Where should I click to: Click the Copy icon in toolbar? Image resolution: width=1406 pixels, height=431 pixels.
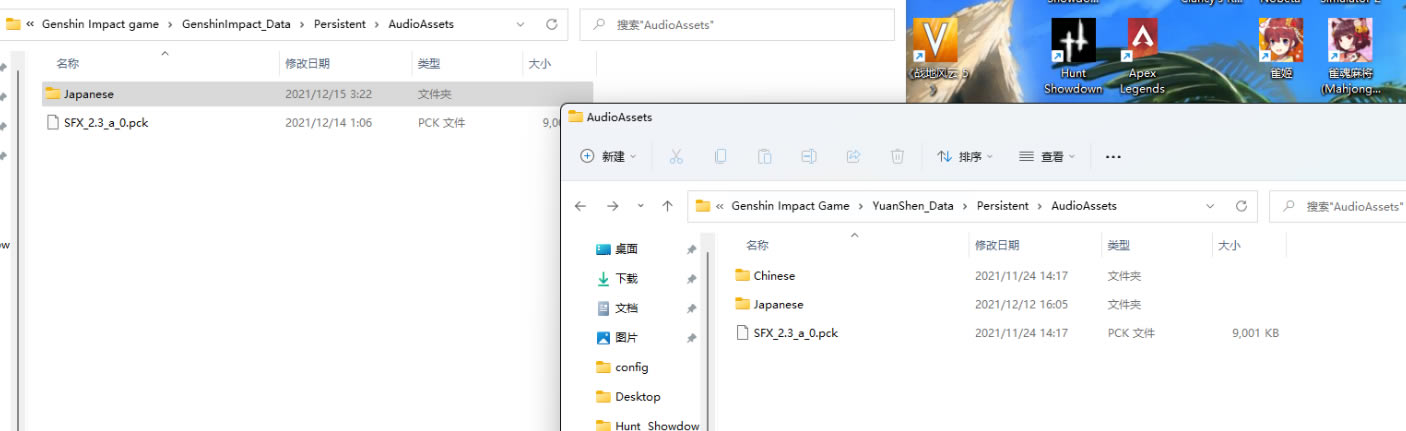coord(720,157)
